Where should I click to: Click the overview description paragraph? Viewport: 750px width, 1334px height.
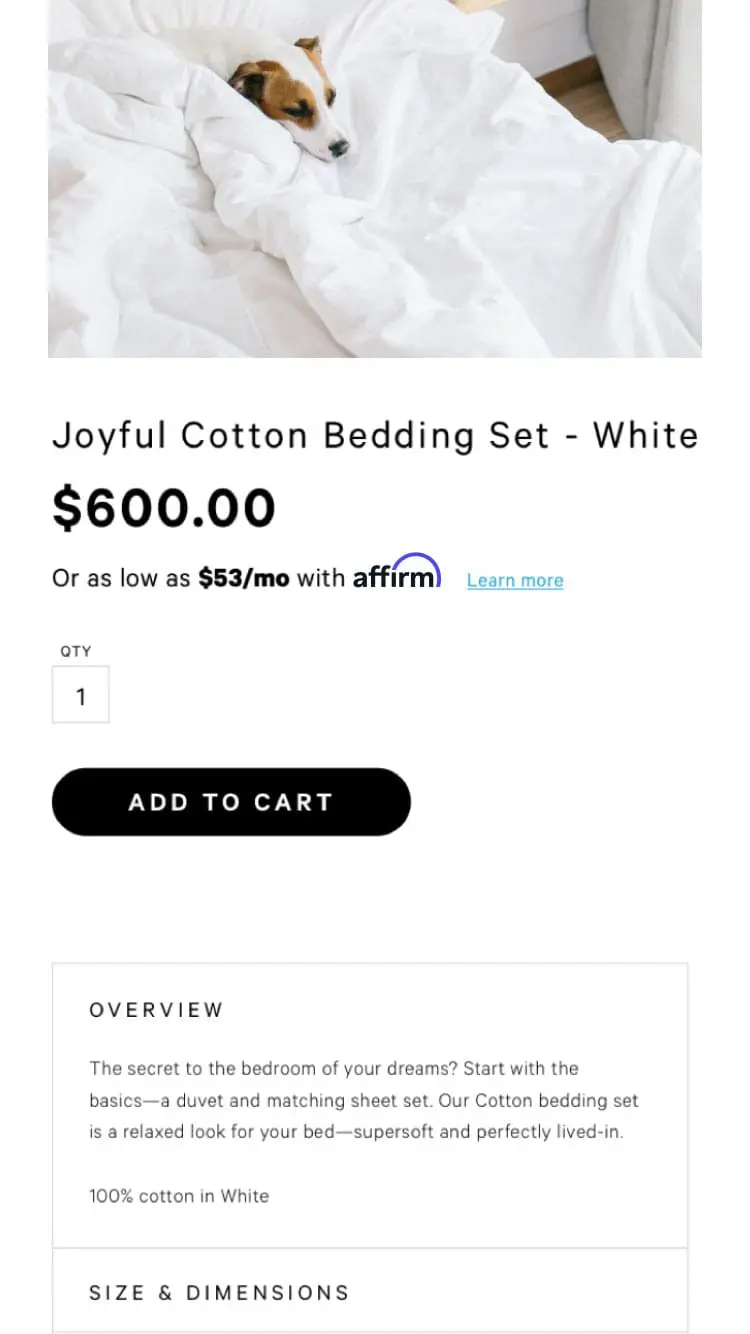click(364, 1100)
